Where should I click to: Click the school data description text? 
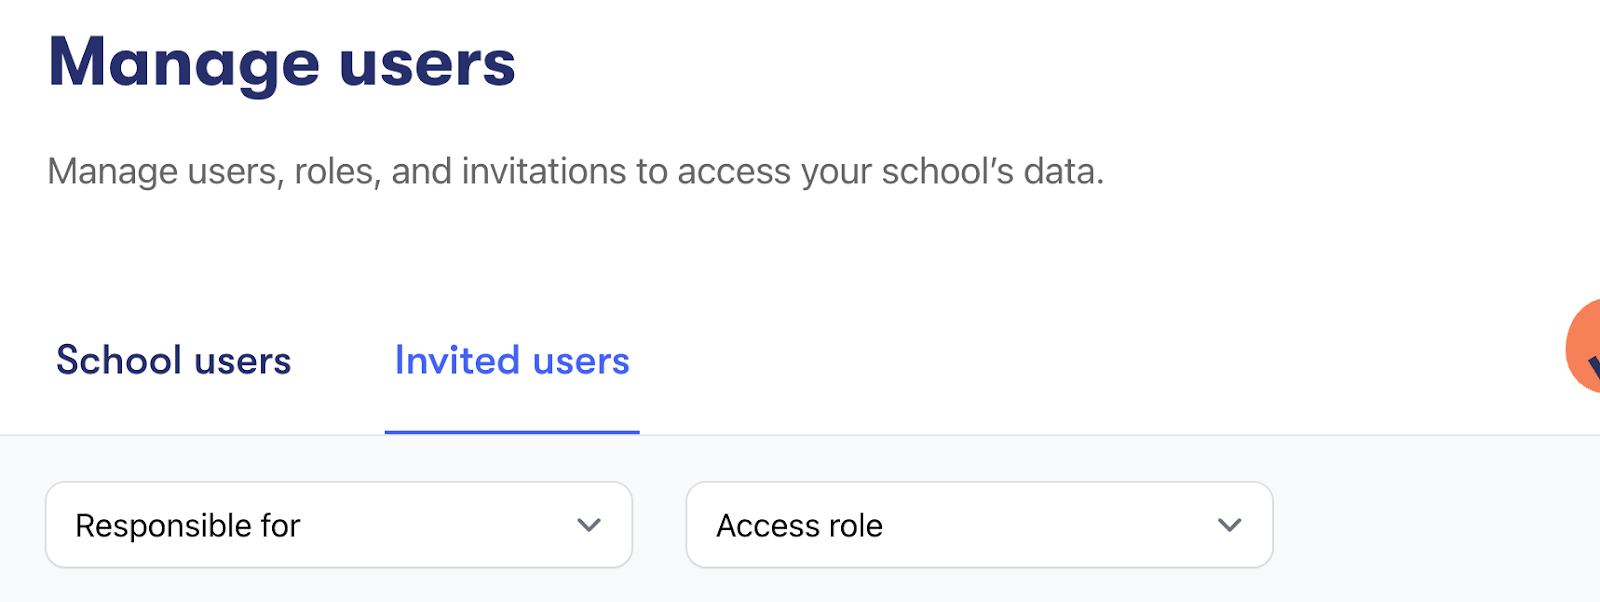(x=575, y=172)
